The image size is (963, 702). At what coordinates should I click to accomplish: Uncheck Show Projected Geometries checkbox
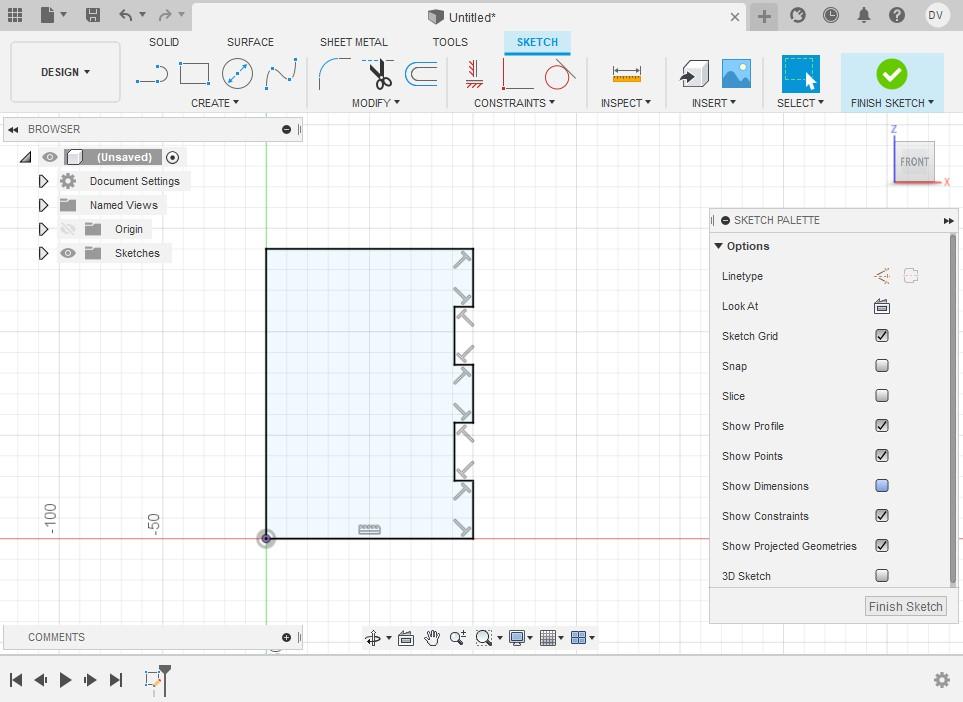pyautogui.click(x=882, y=545)
